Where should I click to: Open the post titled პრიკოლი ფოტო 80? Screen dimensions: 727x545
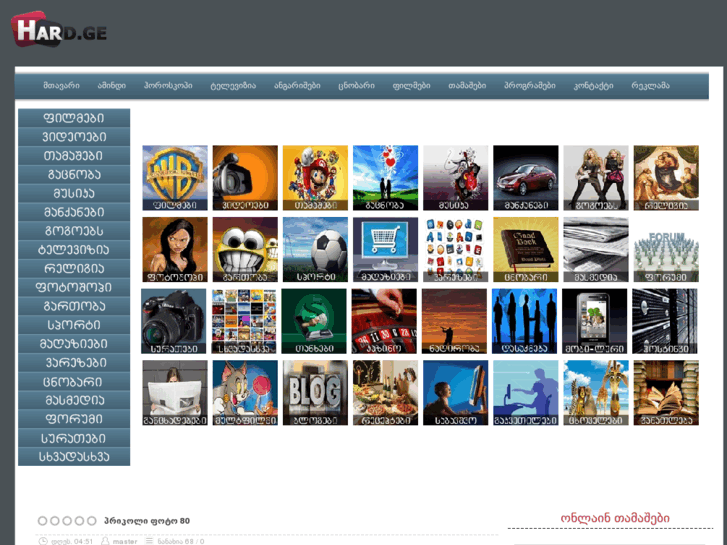coord(147,521)
